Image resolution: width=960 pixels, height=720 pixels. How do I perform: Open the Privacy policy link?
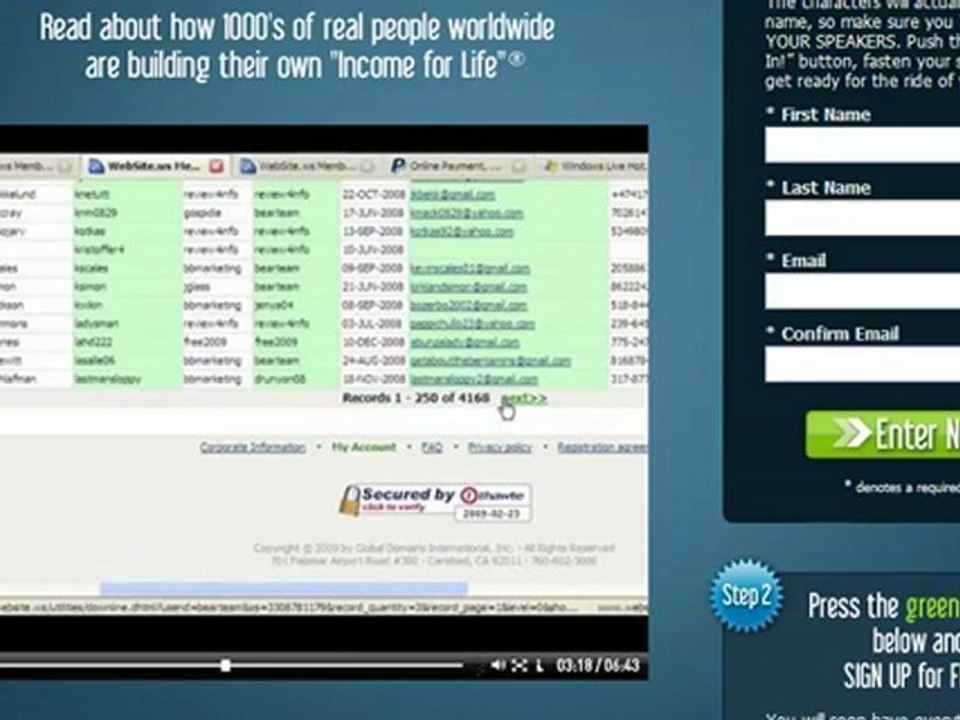500,448
